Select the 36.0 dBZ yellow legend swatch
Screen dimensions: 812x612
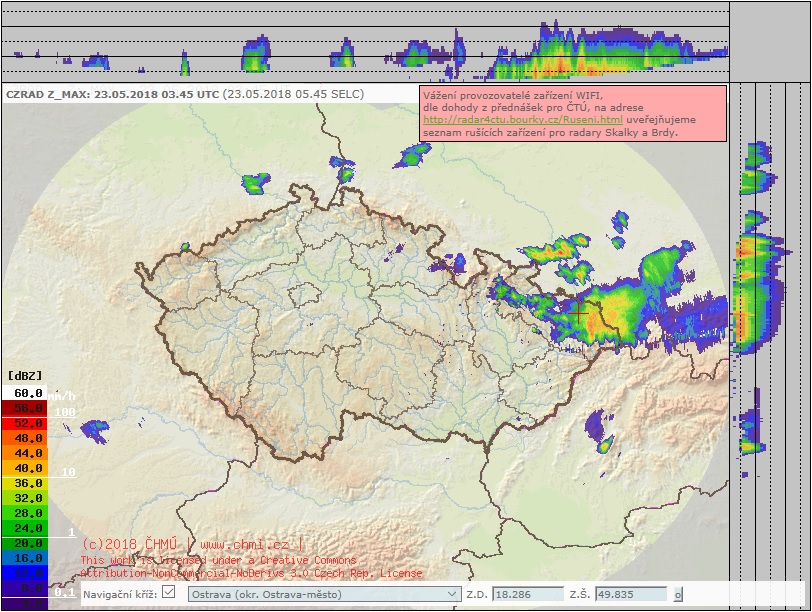(x=27, y=483)
